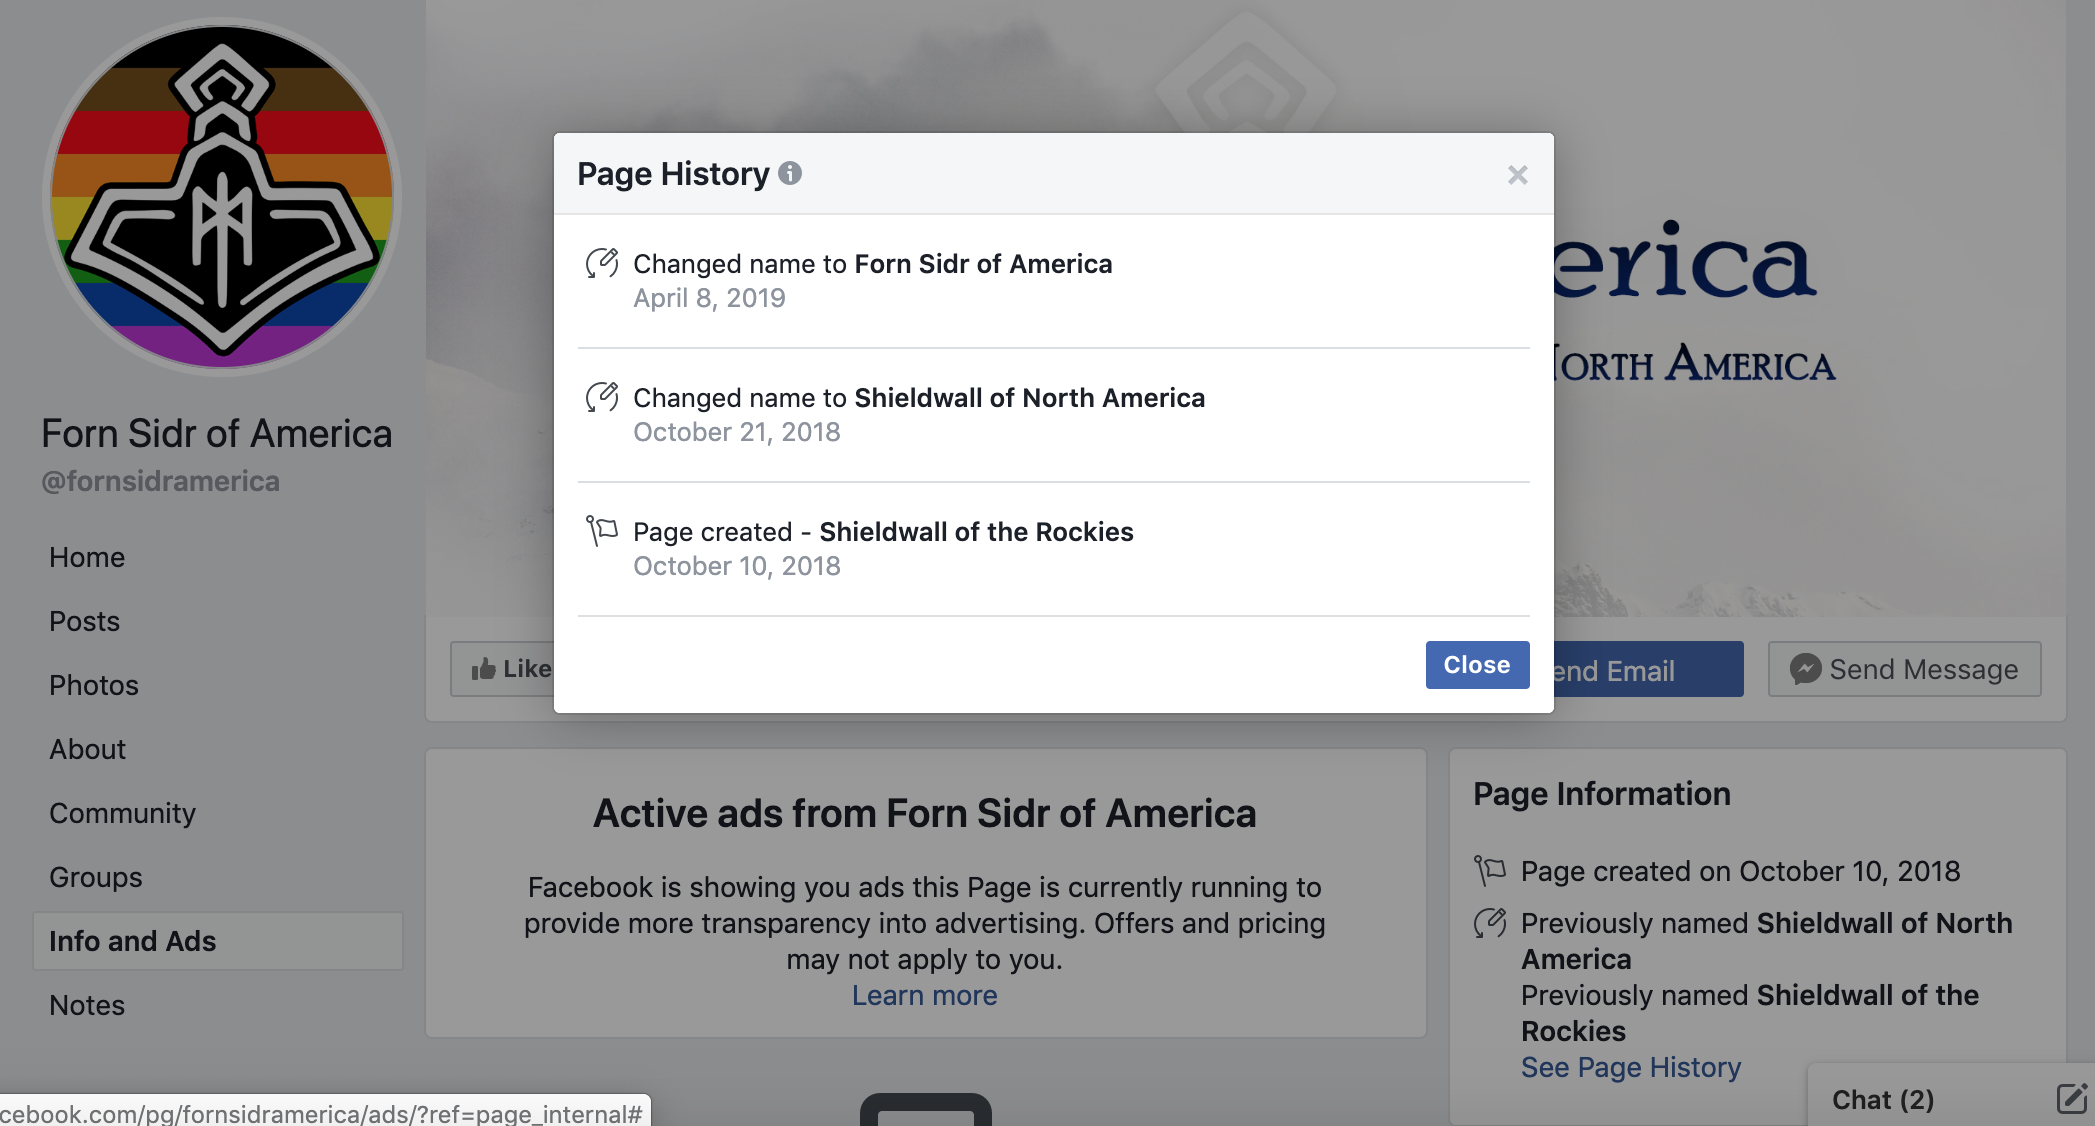
Task: Select Info and Ads sidebar item
Action: click(x=218, y=941)
